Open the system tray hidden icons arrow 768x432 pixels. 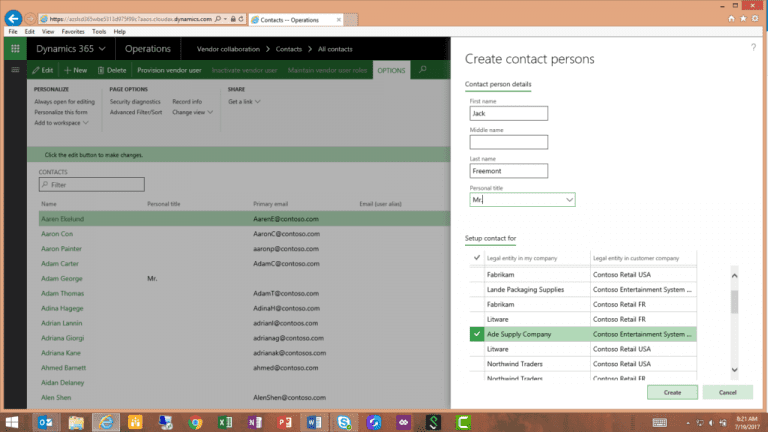tap(688, 423)
